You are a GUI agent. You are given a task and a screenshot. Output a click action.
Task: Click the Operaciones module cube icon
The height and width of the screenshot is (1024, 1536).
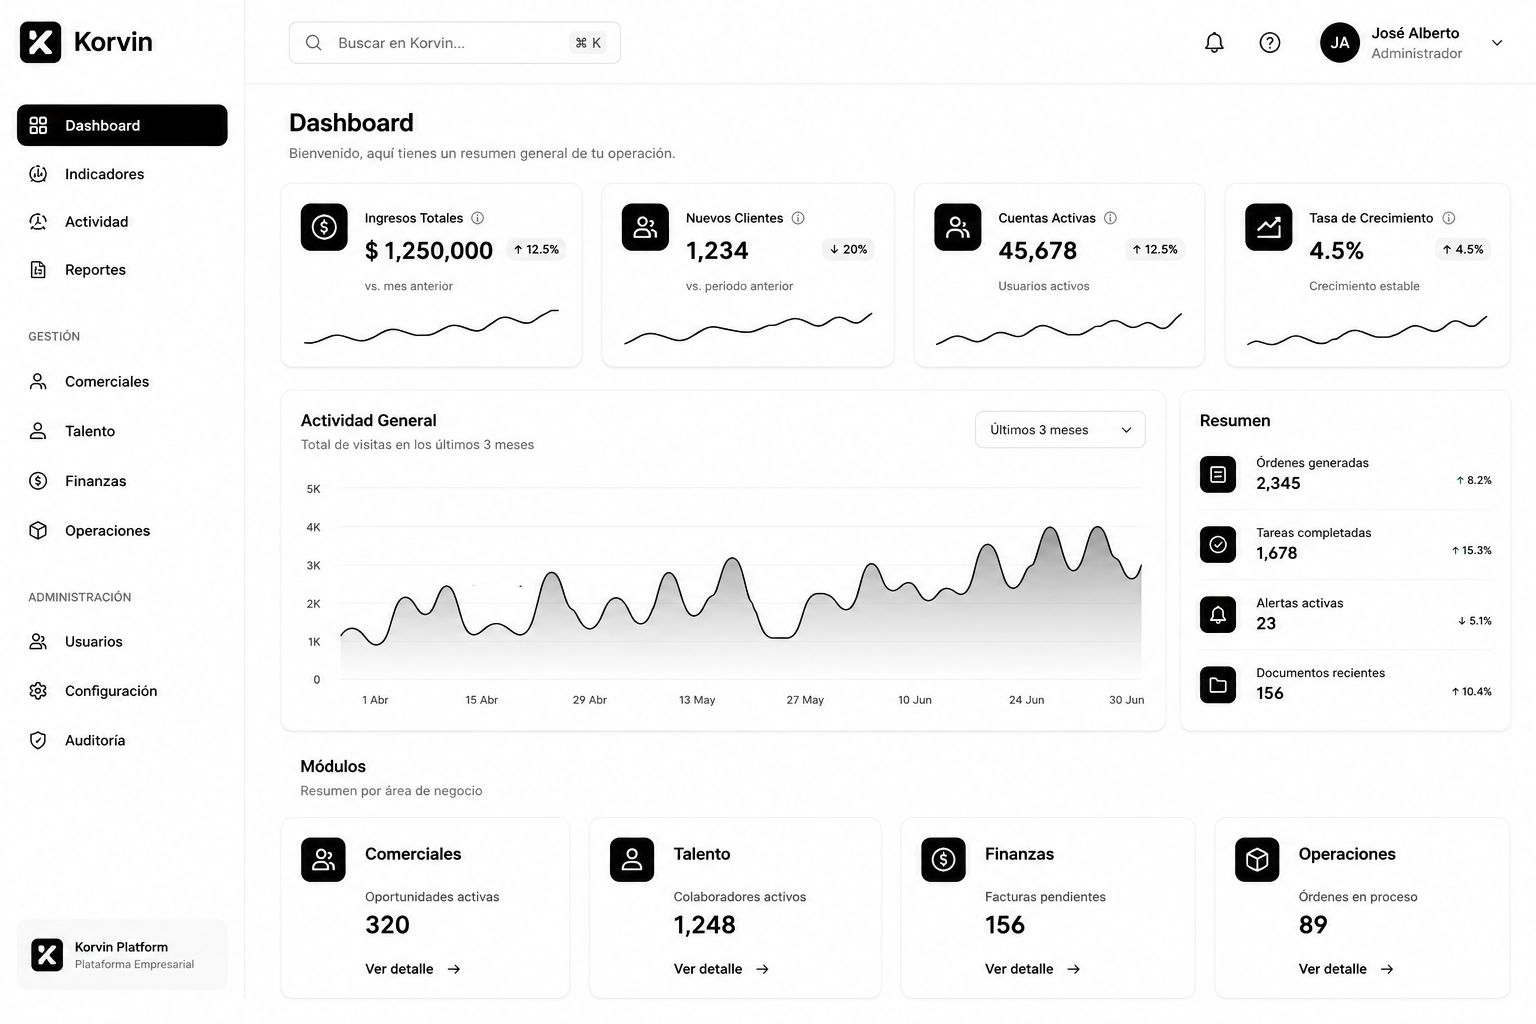[x=1257, y=860]
